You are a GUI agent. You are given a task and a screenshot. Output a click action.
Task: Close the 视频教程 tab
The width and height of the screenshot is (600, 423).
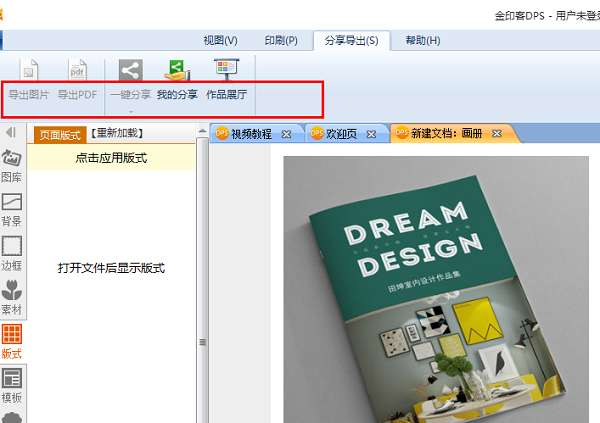pos(286,134)
